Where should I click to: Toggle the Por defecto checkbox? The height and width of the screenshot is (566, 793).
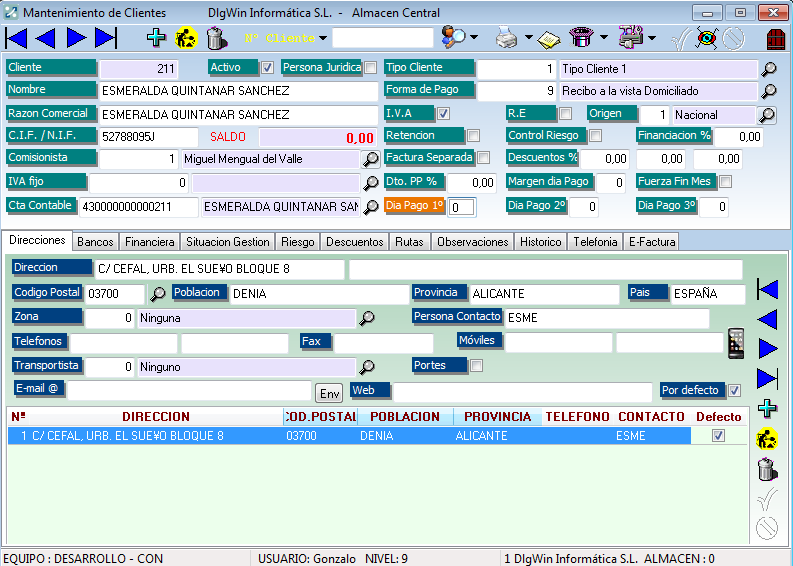pyautogui.click(x=734, y=390)
